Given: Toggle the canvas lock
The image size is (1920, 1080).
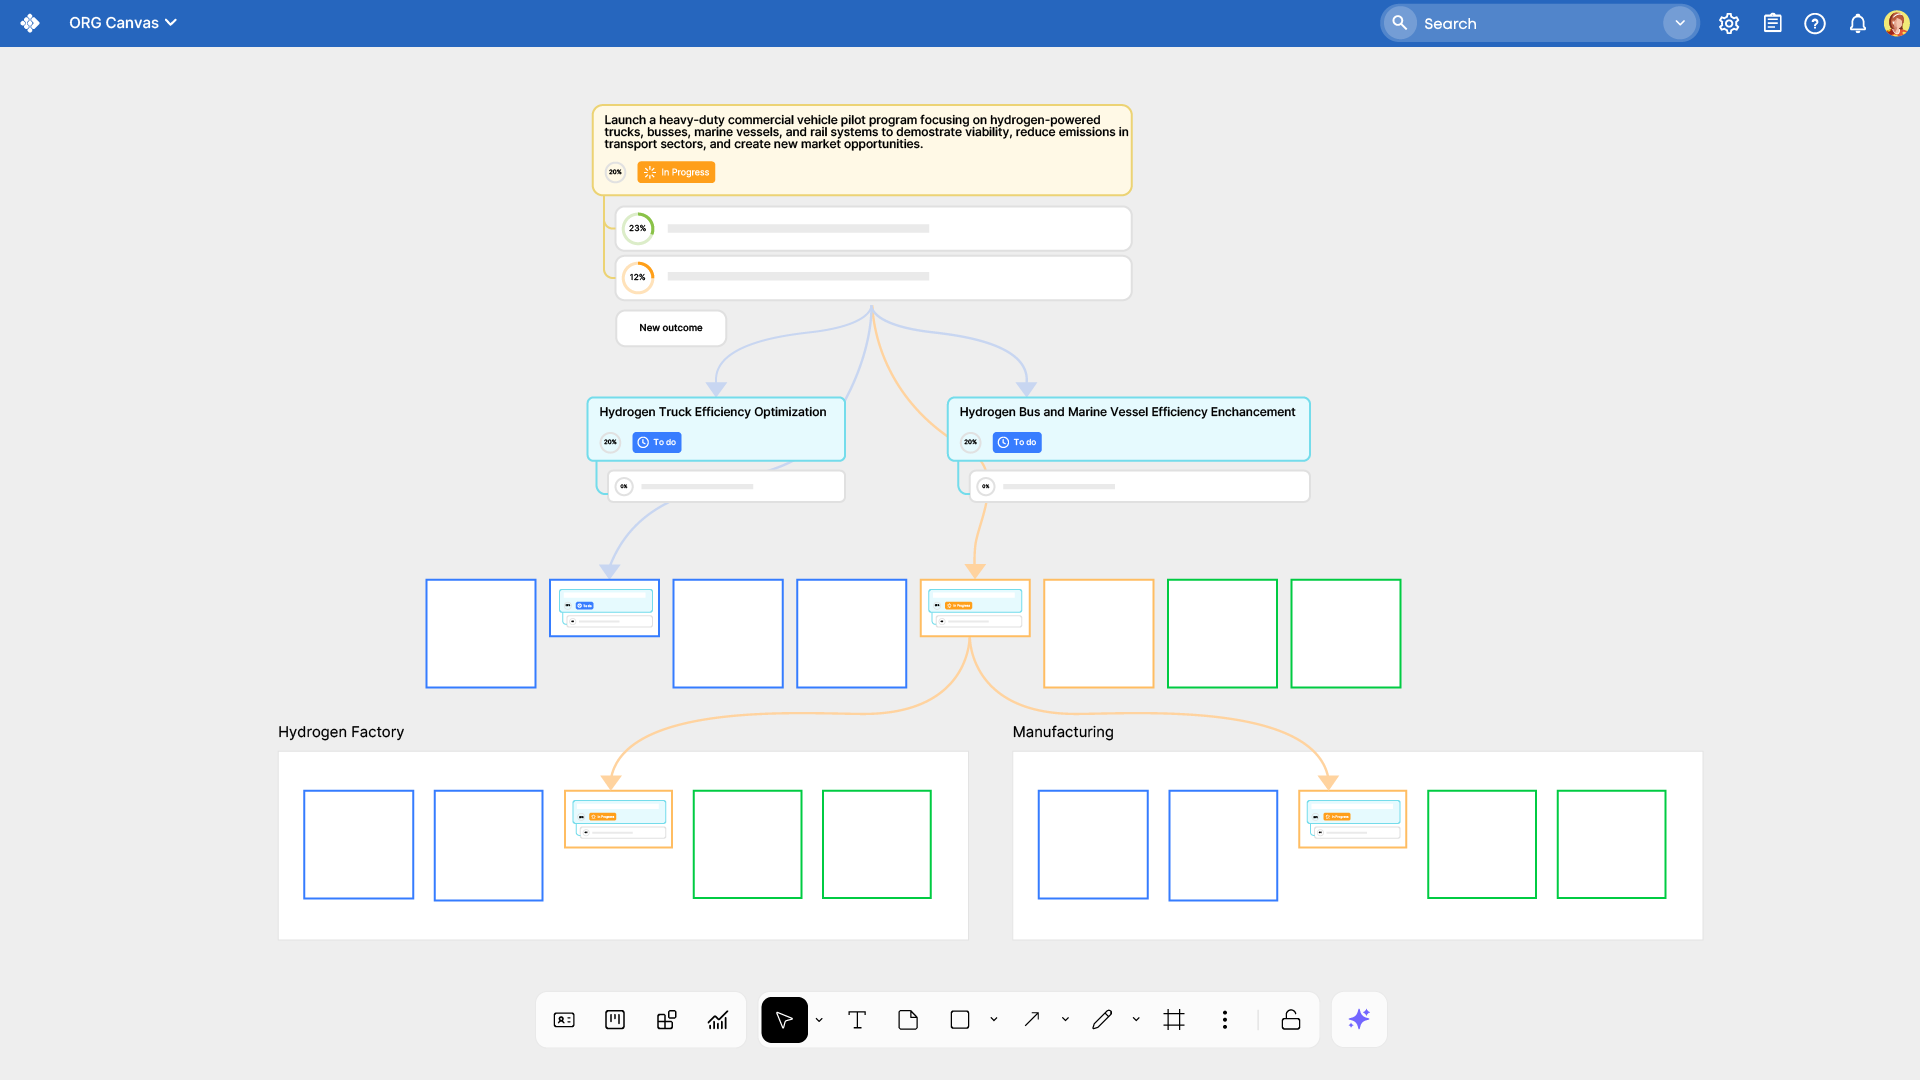Looking at the screenshot, I should [x=1291, y=1020].
